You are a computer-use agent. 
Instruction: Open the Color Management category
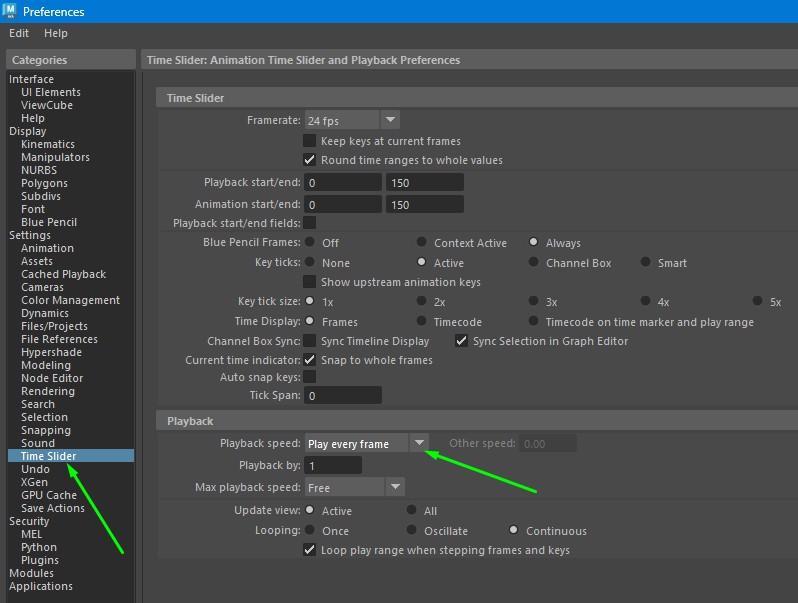(70, 300)
